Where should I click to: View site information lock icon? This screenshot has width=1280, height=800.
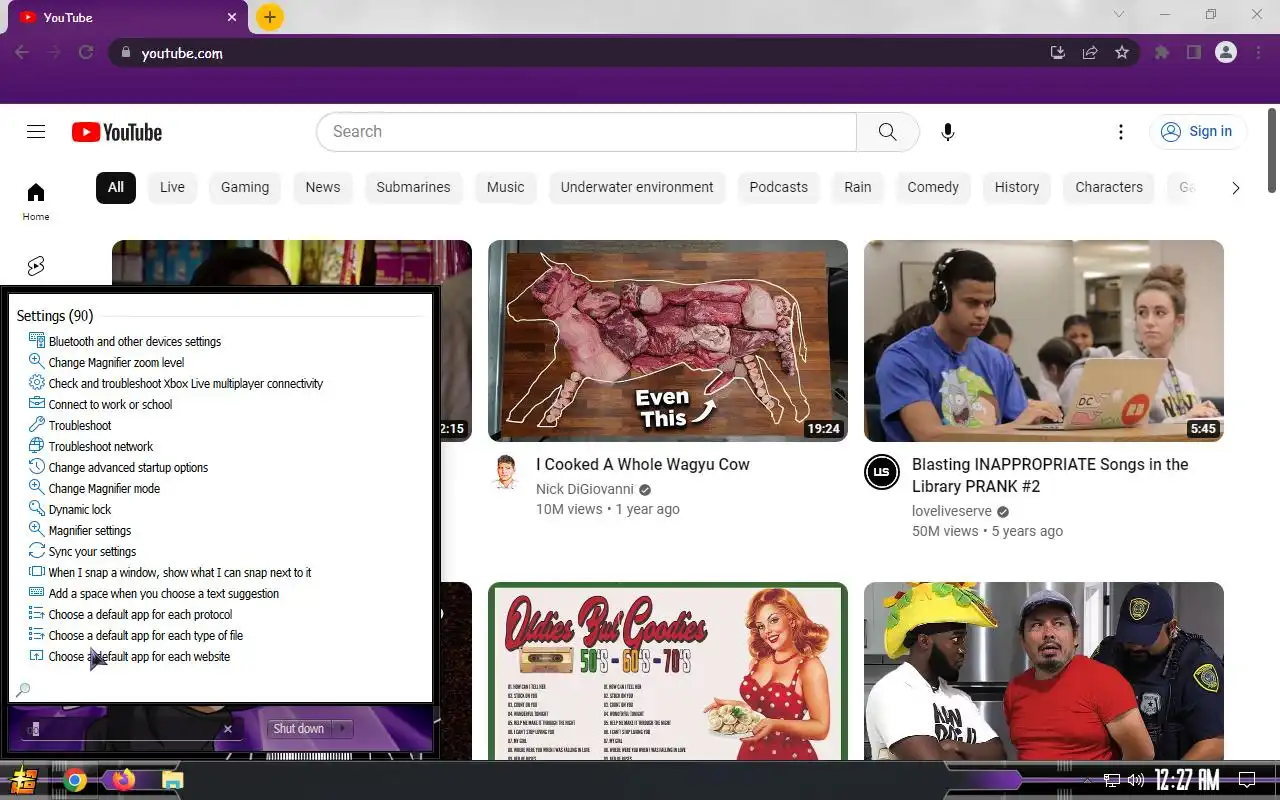point(125,53)
